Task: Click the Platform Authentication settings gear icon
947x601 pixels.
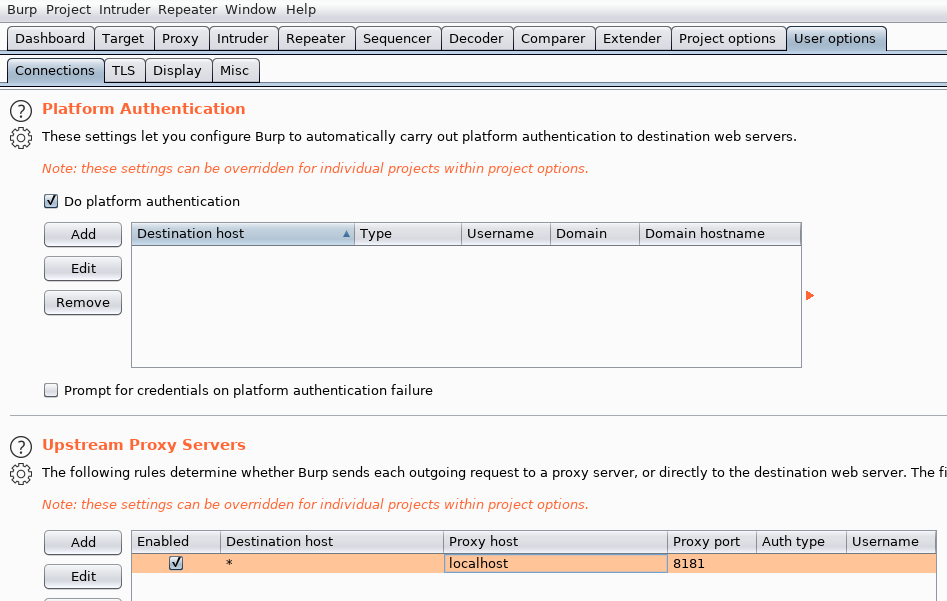Action: [x=21, y=137]
